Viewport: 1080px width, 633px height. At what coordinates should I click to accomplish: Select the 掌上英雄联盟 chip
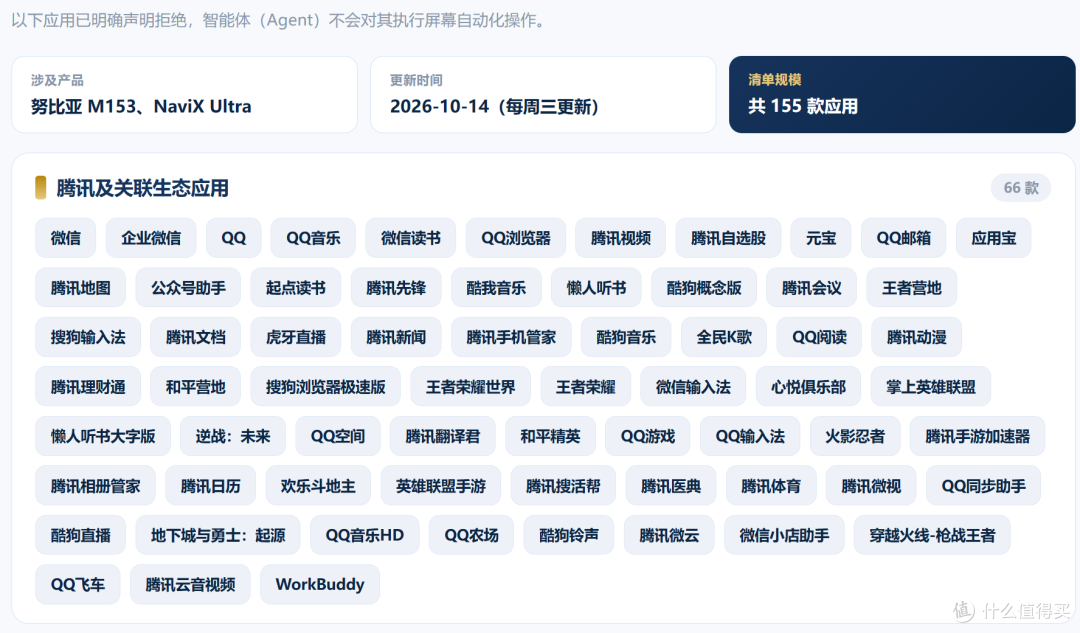931,387
